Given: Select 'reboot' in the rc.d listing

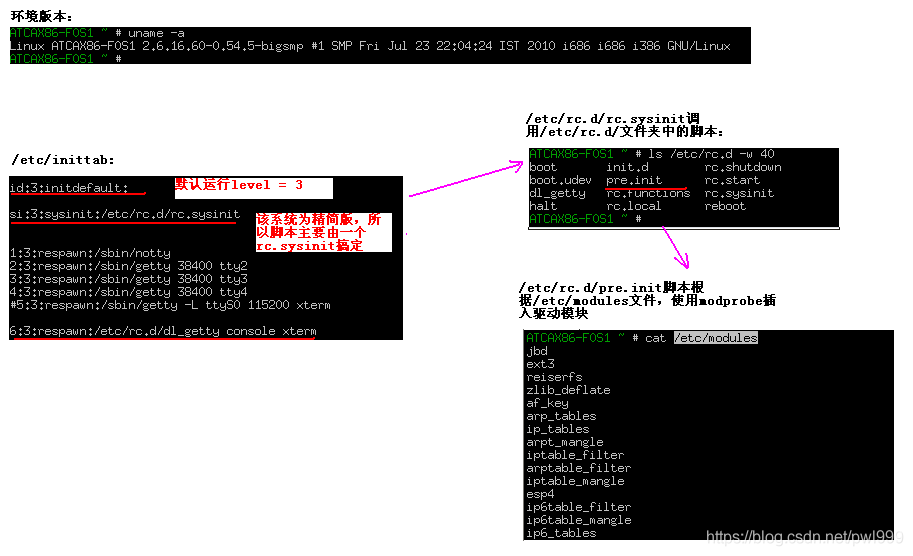Looking at the screenshot, I should [725, 206].
